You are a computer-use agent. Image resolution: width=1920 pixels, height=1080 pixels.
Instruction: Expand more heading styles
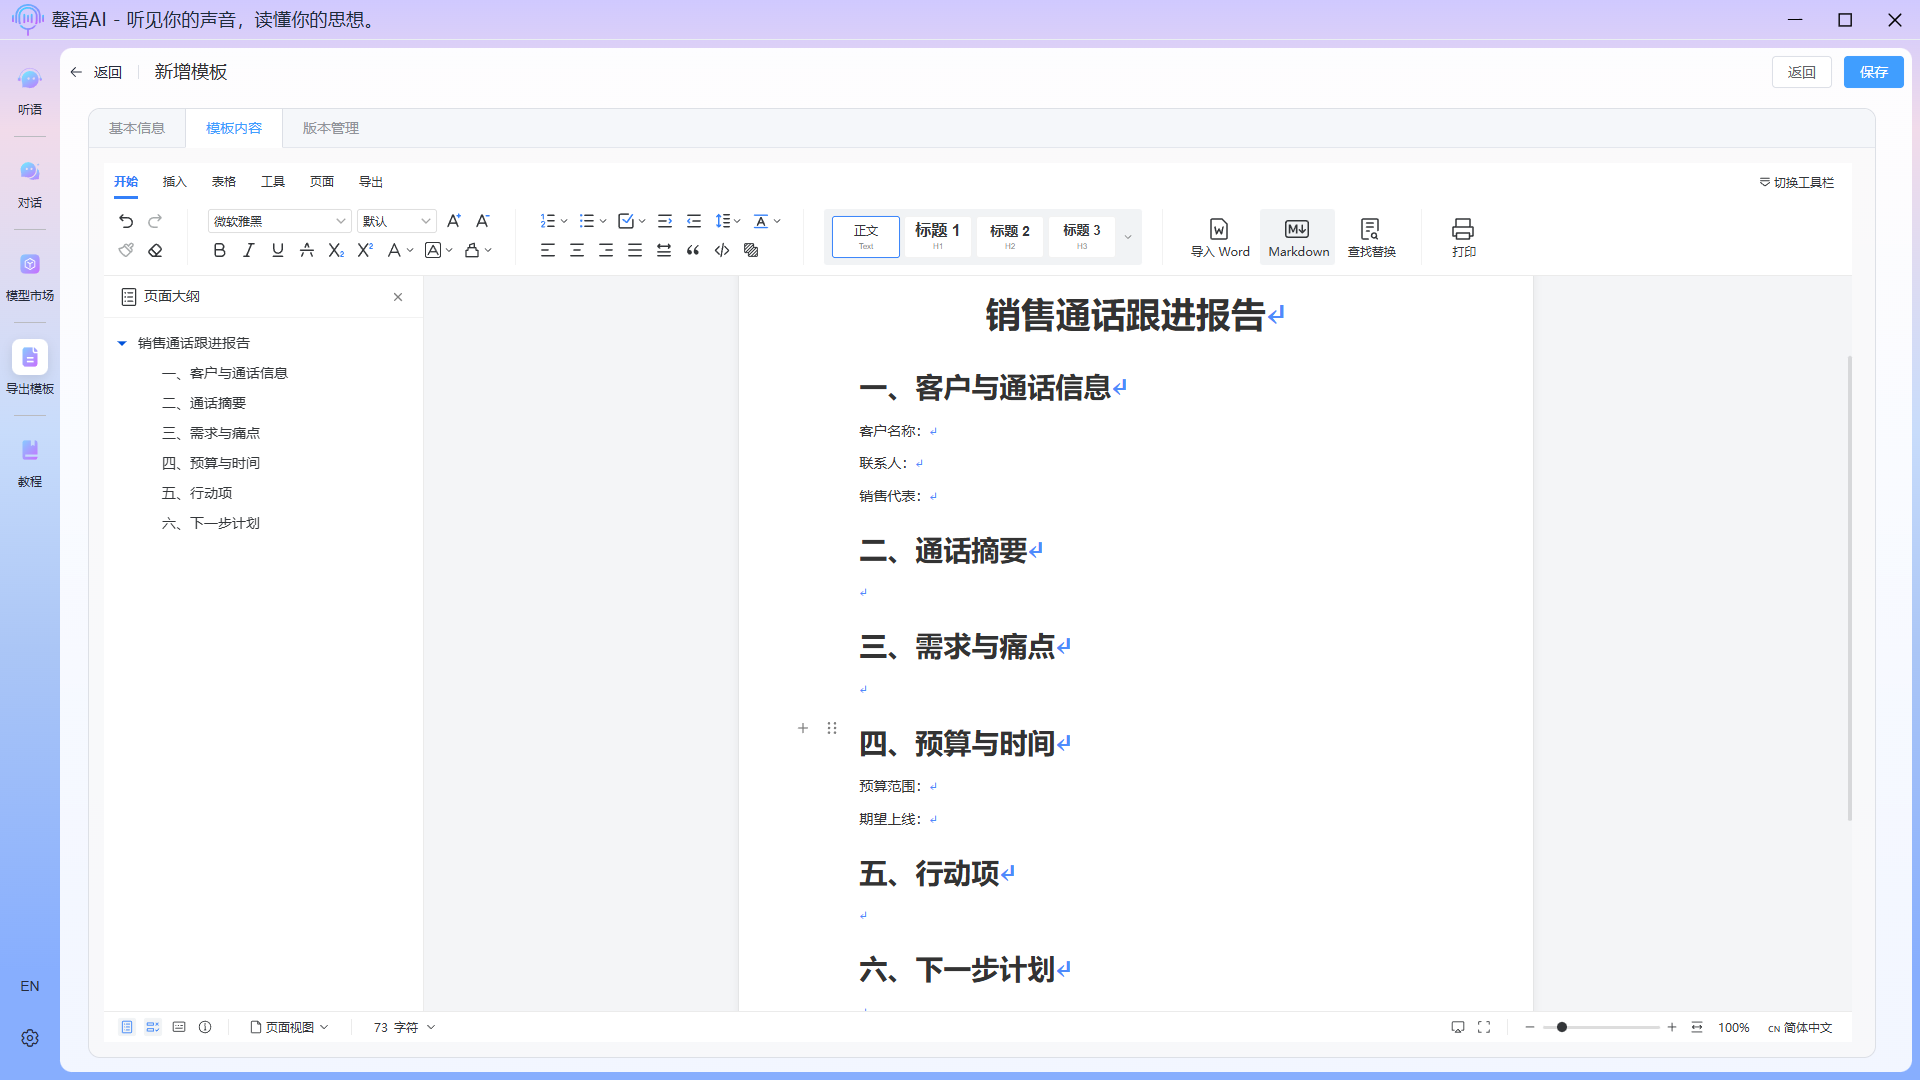point(1128,237)
